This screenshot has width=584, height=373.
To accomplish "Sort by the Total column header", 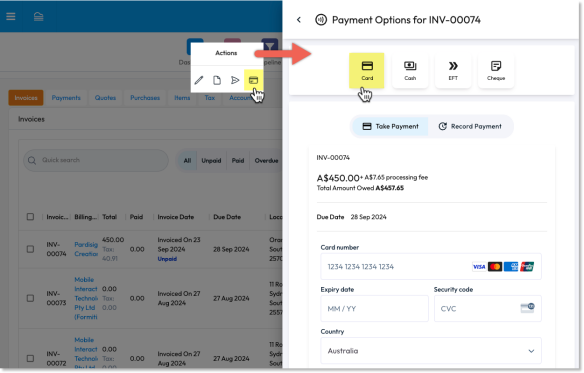I will [110, 217].
